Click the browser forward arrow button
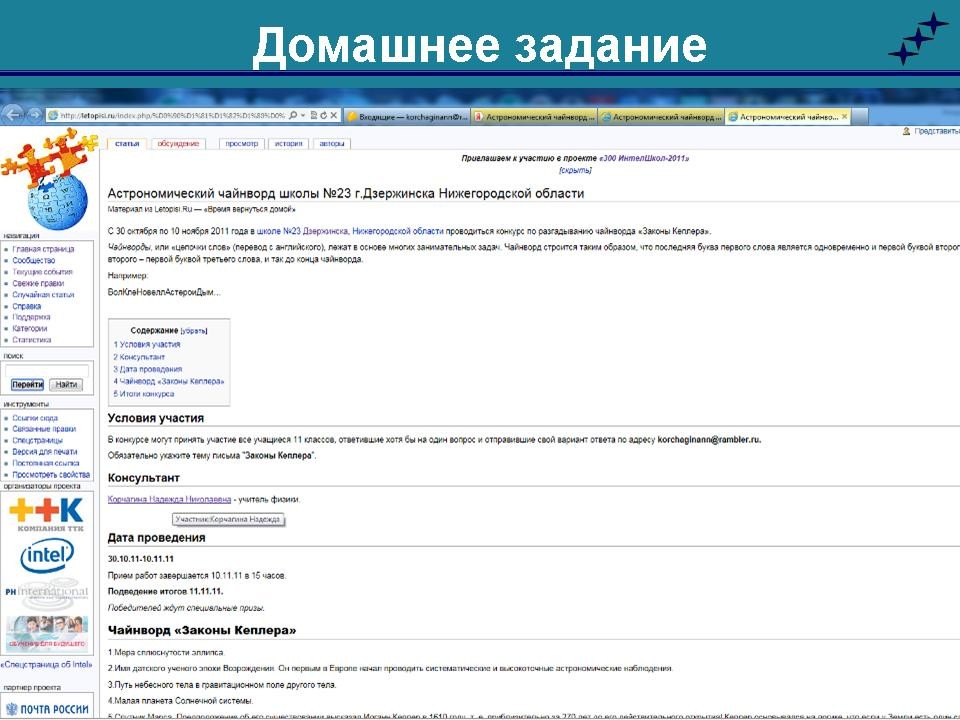 pos(32,115)
